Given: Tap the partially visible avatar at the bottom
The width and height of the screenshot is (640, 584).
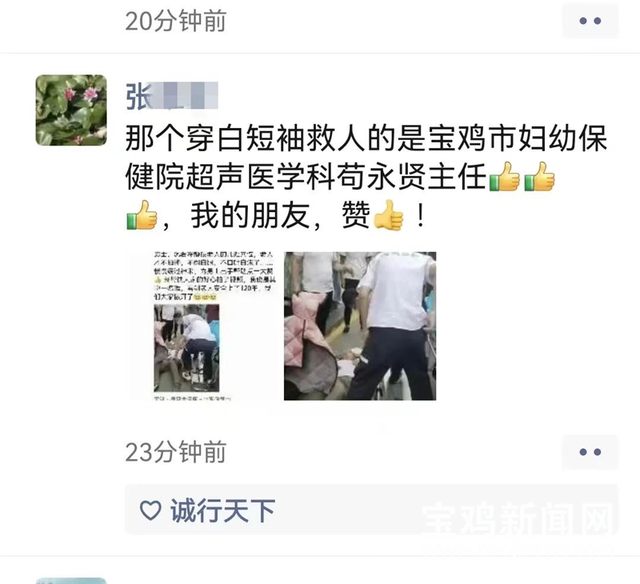Looking at the screenshot, I should click(x=71, y=580).
